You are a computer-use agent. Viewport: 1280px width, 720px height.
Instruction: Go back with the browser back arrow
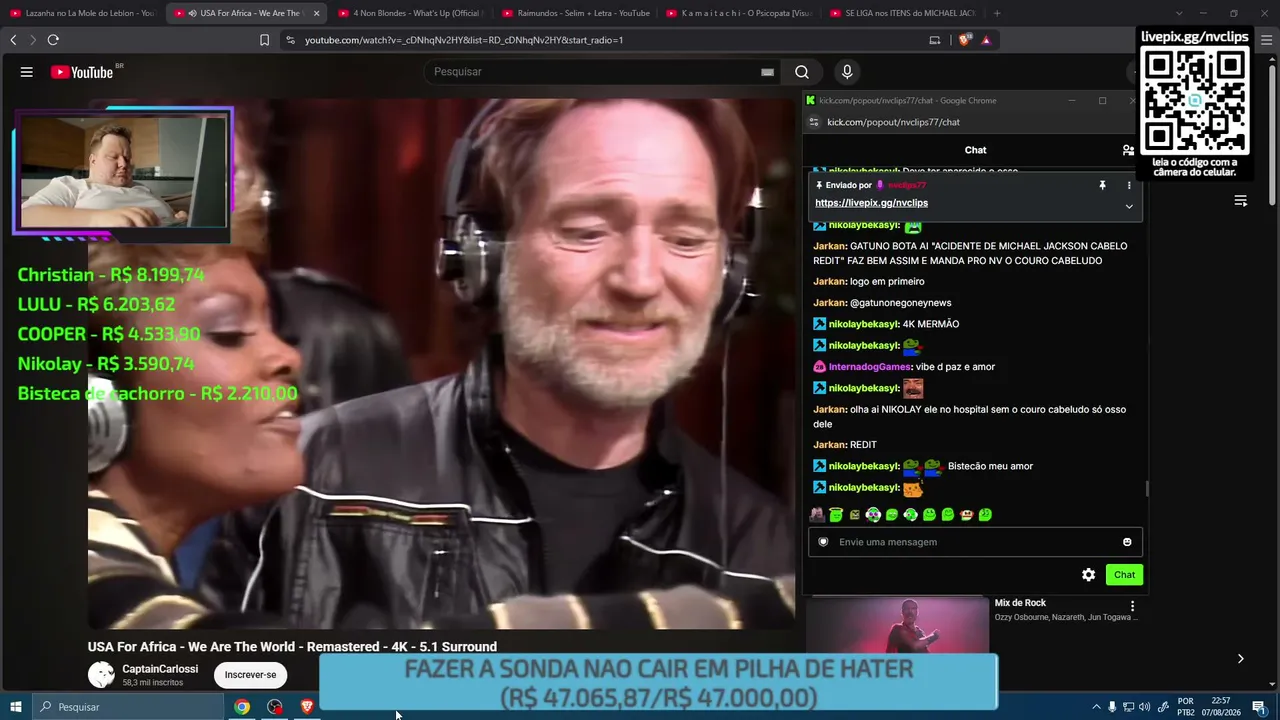pyautogui.click(x=13, y=40)
